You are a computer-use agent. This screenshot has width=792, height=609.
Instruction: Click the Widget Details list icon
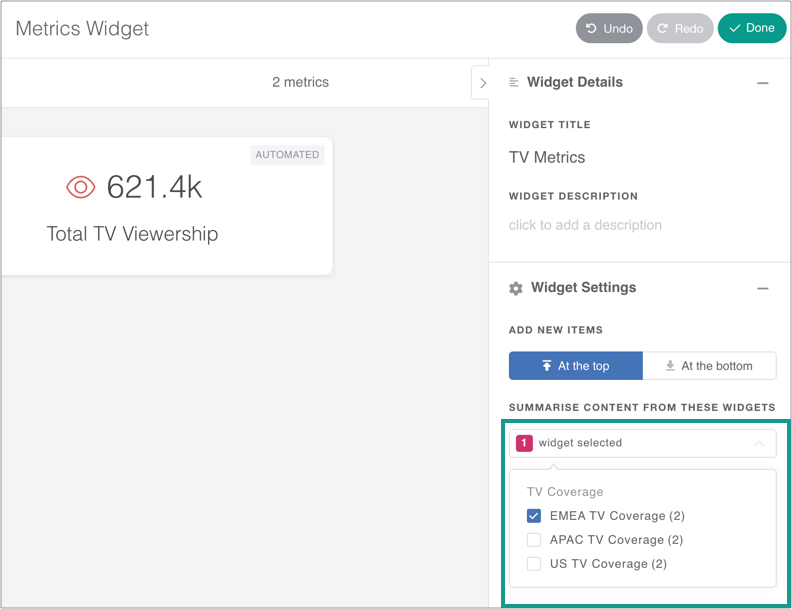514,82
